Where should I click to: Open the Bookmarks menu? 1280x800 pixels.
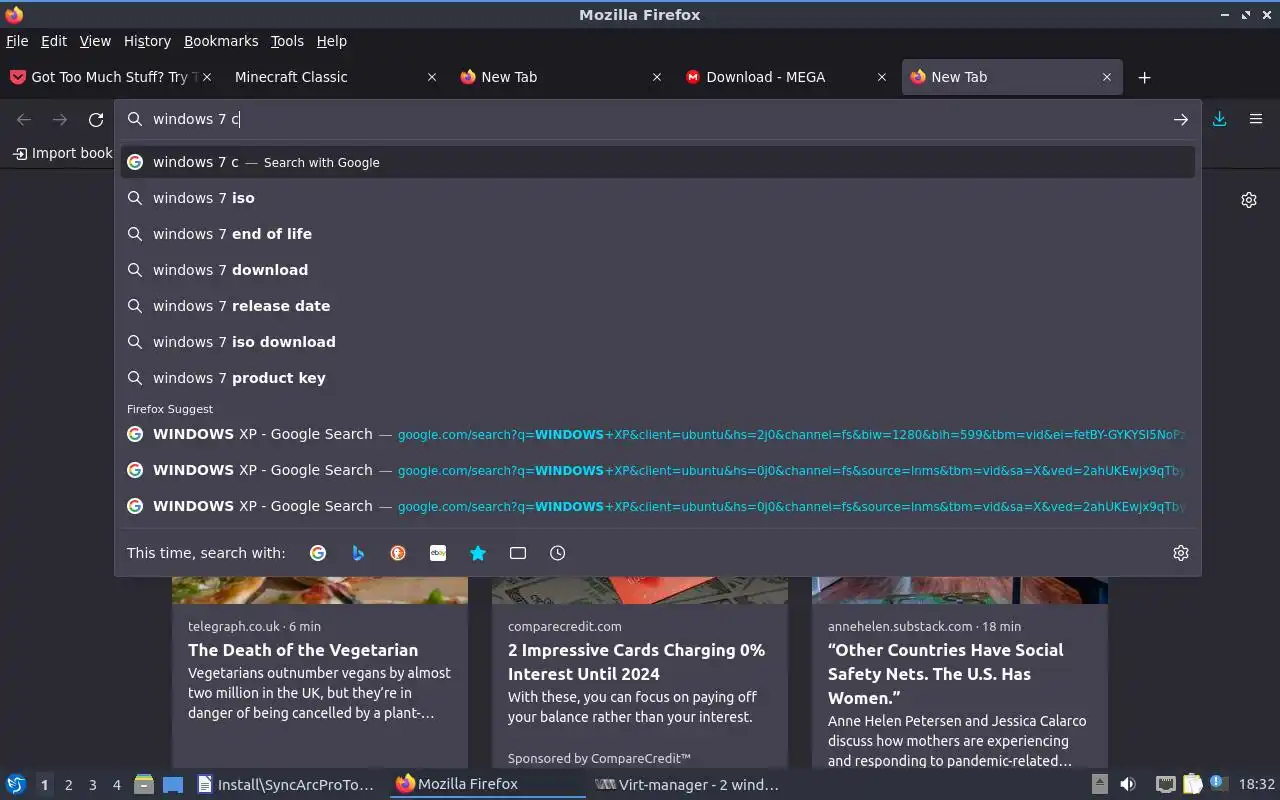(x=221, y=41)
